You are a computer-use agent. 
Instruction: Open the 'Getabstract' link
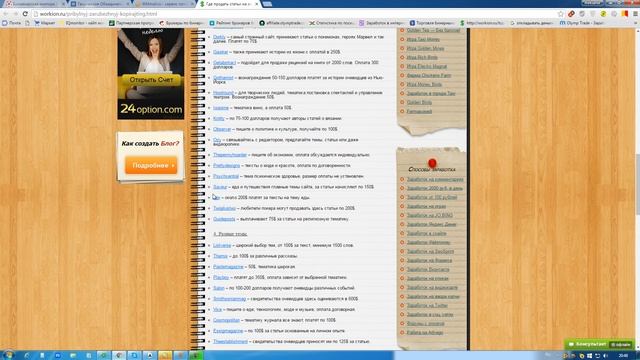[224, 62]
